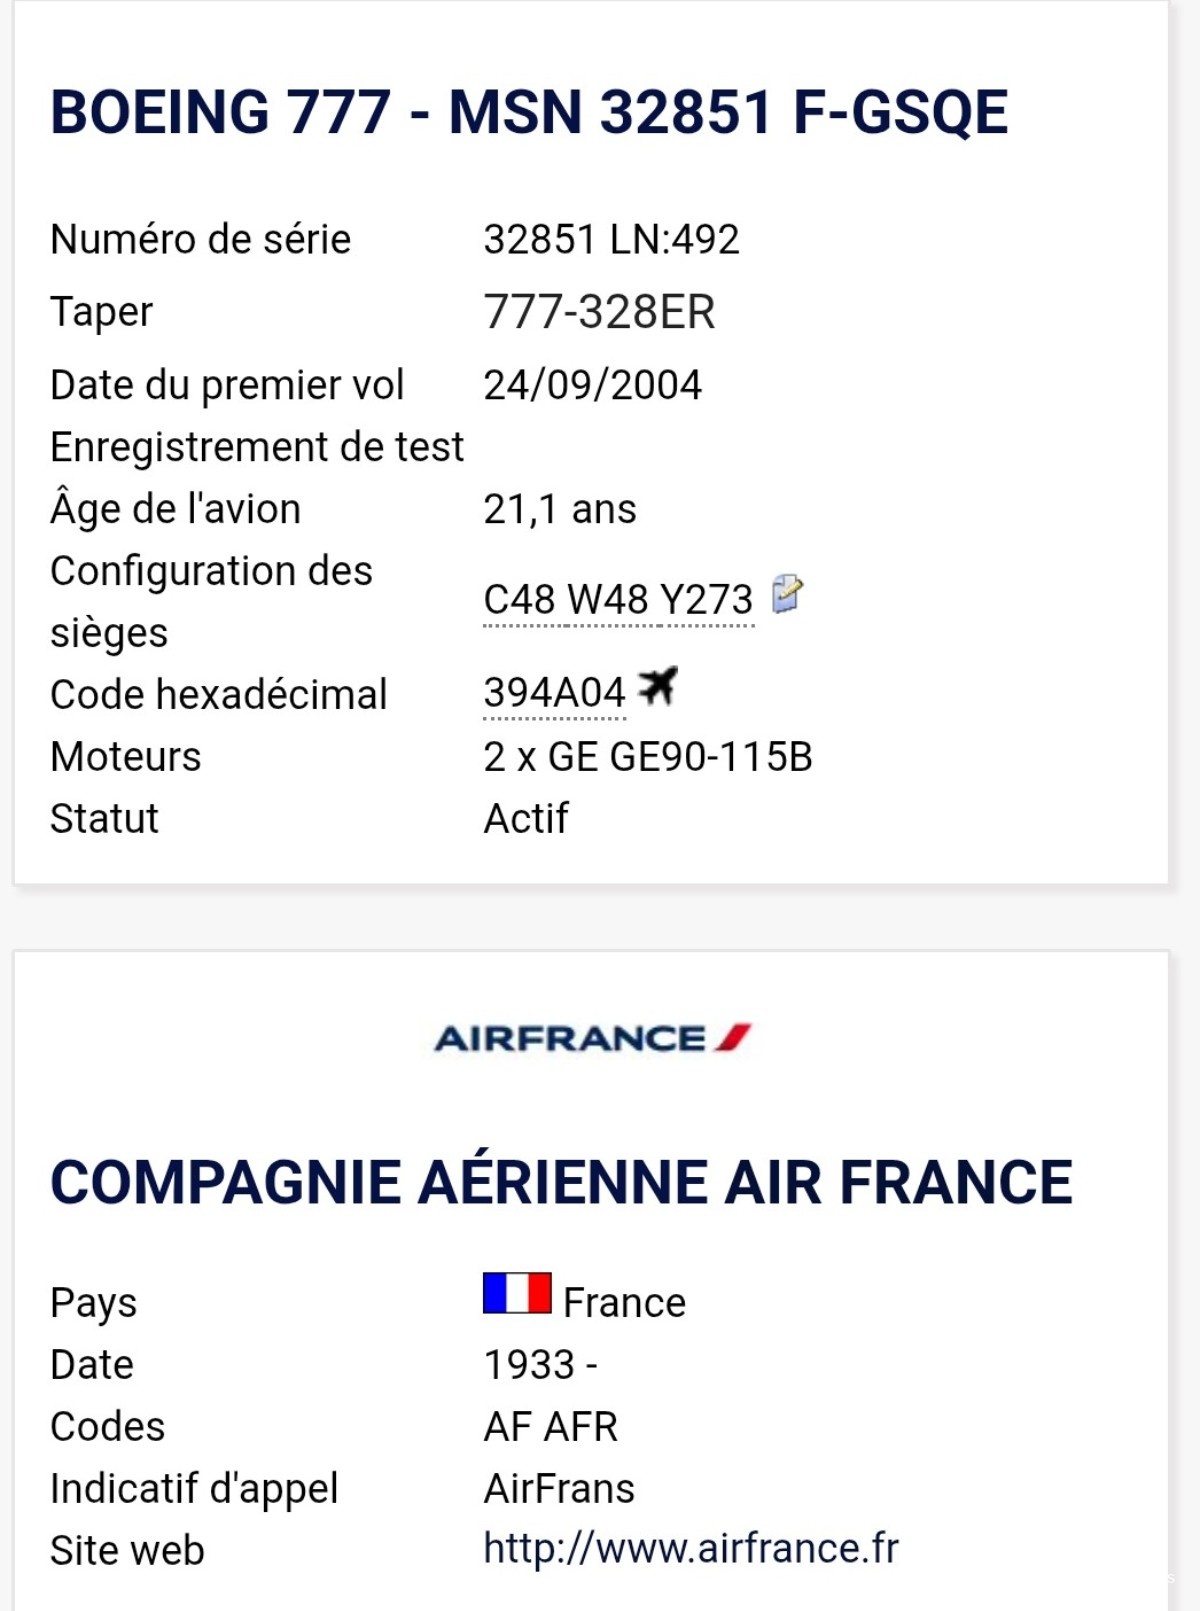Screen dimensions: 1200x1611
Task: Click the Boeing 777 MSN 32851 heading
Action: click(529, 111)
